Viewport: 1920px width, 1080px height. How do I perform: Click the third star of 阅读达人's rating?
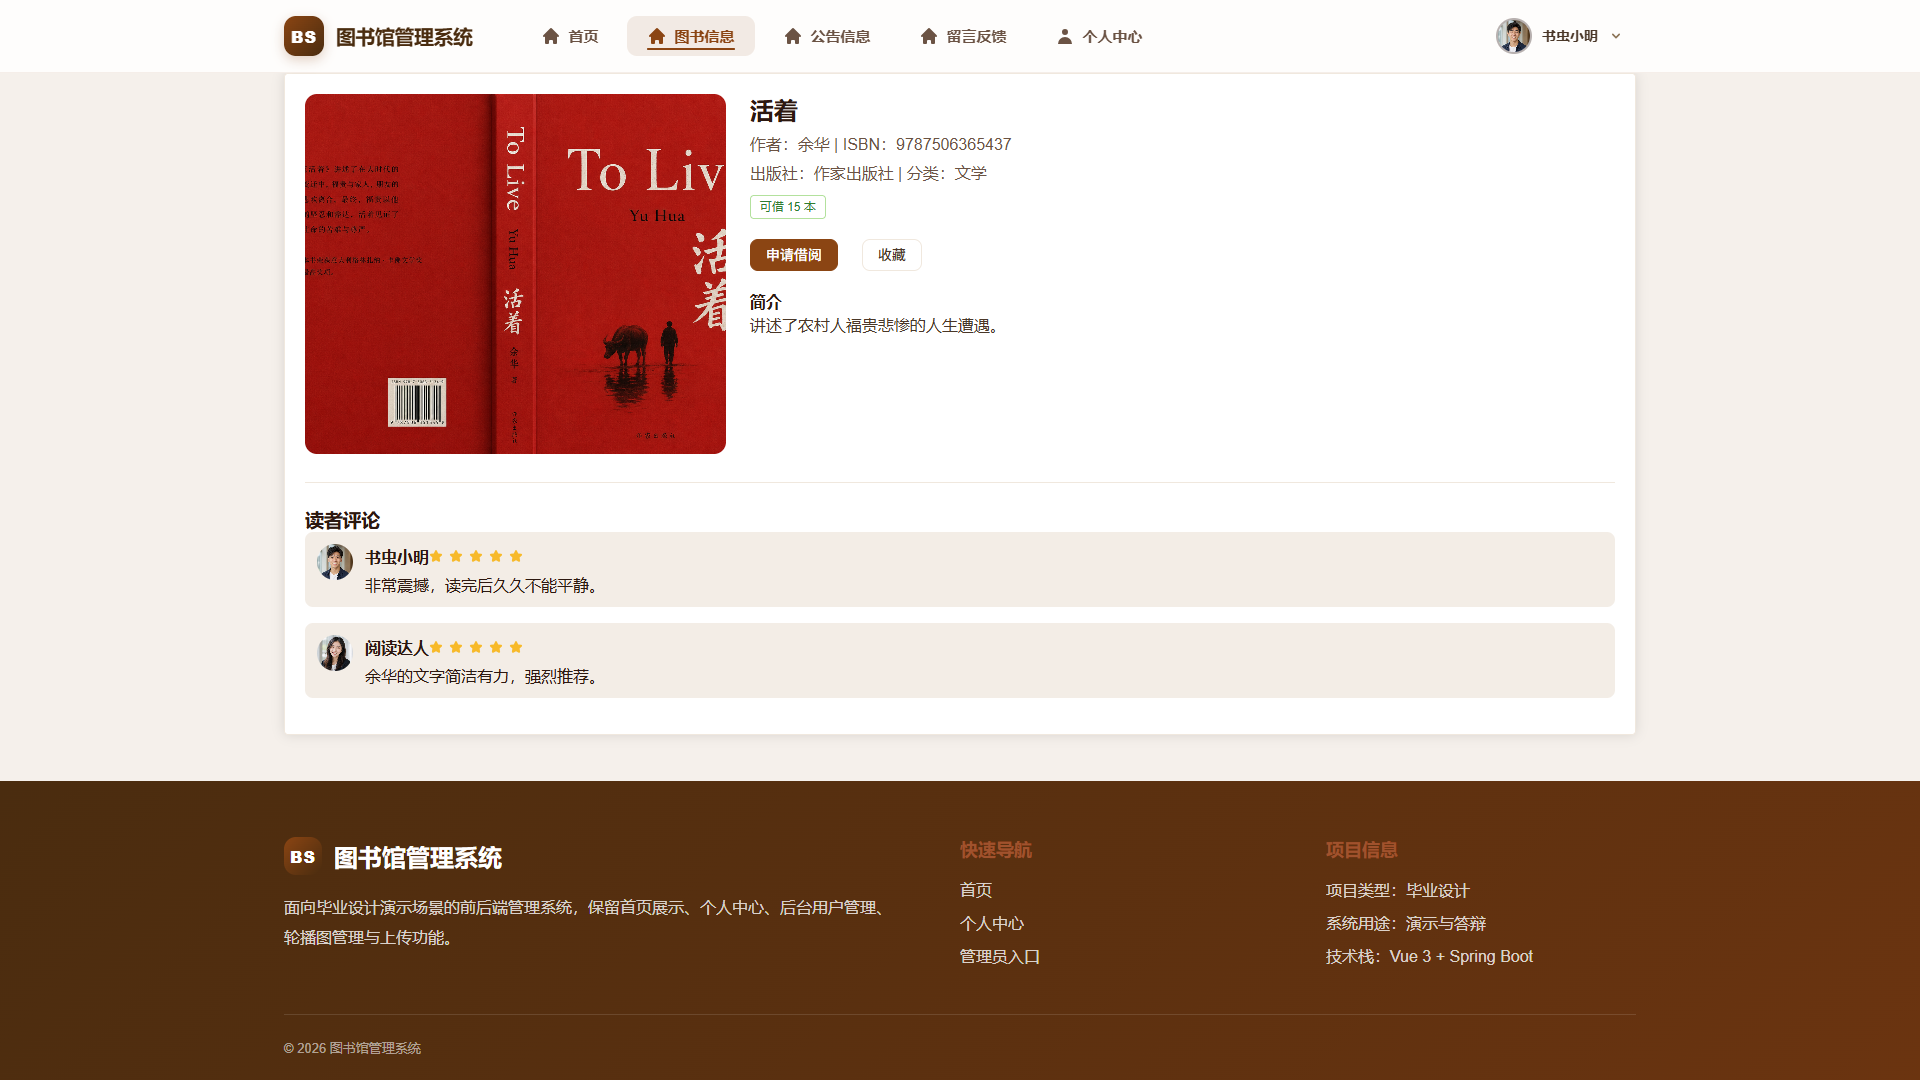click(x=476, y=647)
